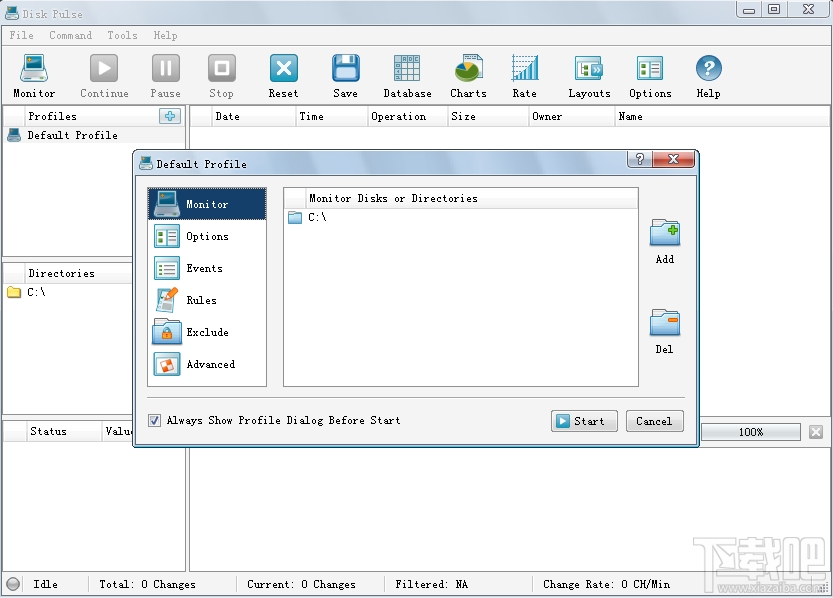Click the Stop toolbar icon
This screenshot has height=598, width=833.
pyautogui.click(x=222, y=68)
